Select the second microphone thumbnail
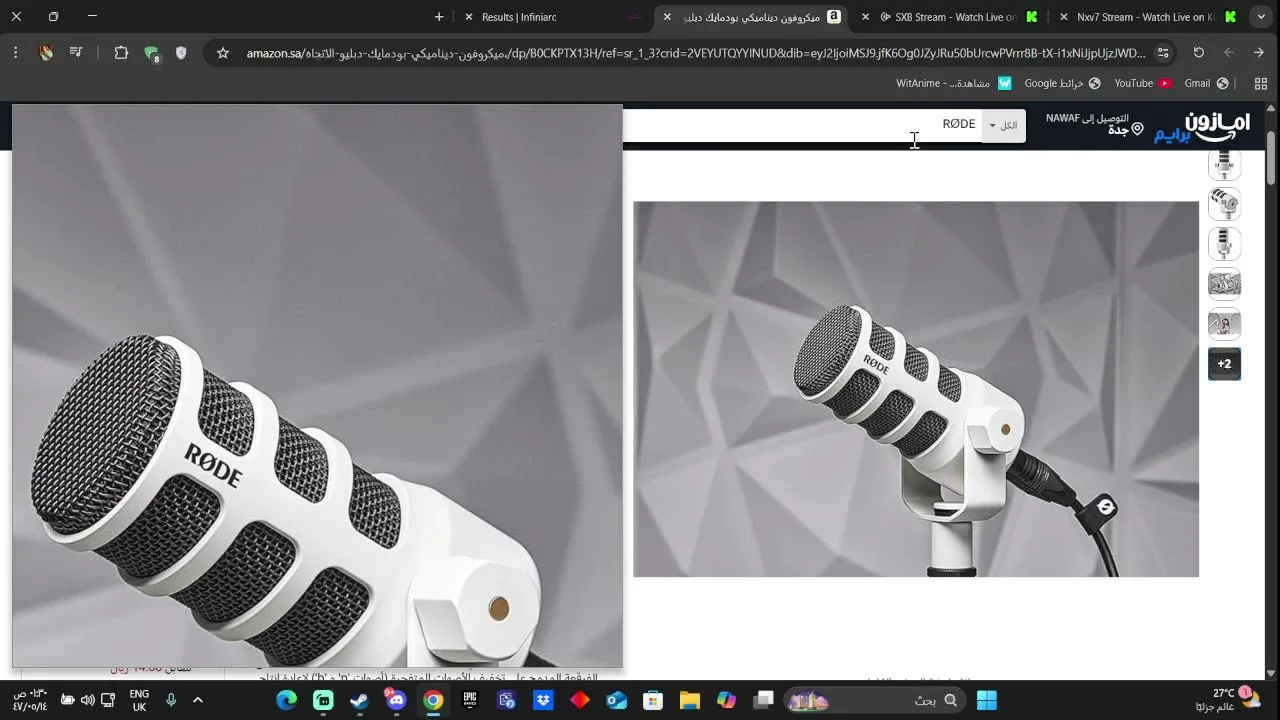The height and width of the screenshot is (720, 1280). [1224, 204]
